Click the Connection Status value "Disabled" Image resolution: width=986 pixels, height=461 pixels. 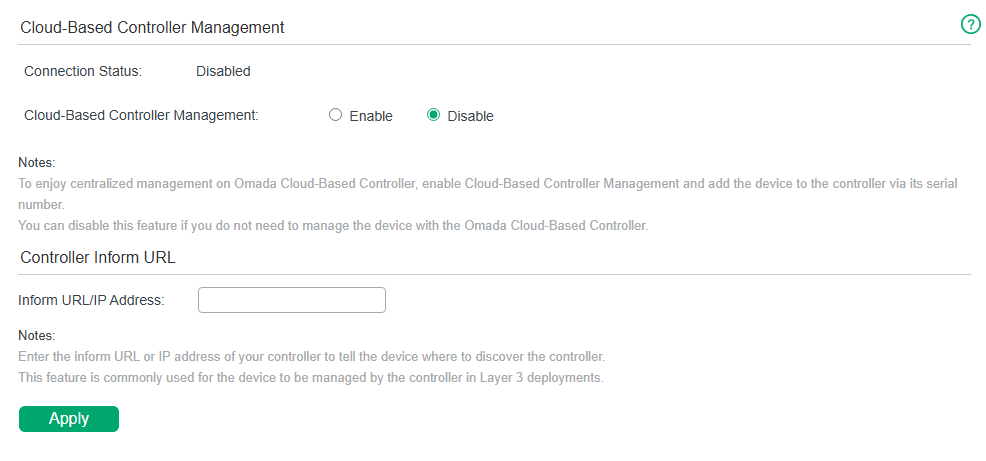coord(223,72)
